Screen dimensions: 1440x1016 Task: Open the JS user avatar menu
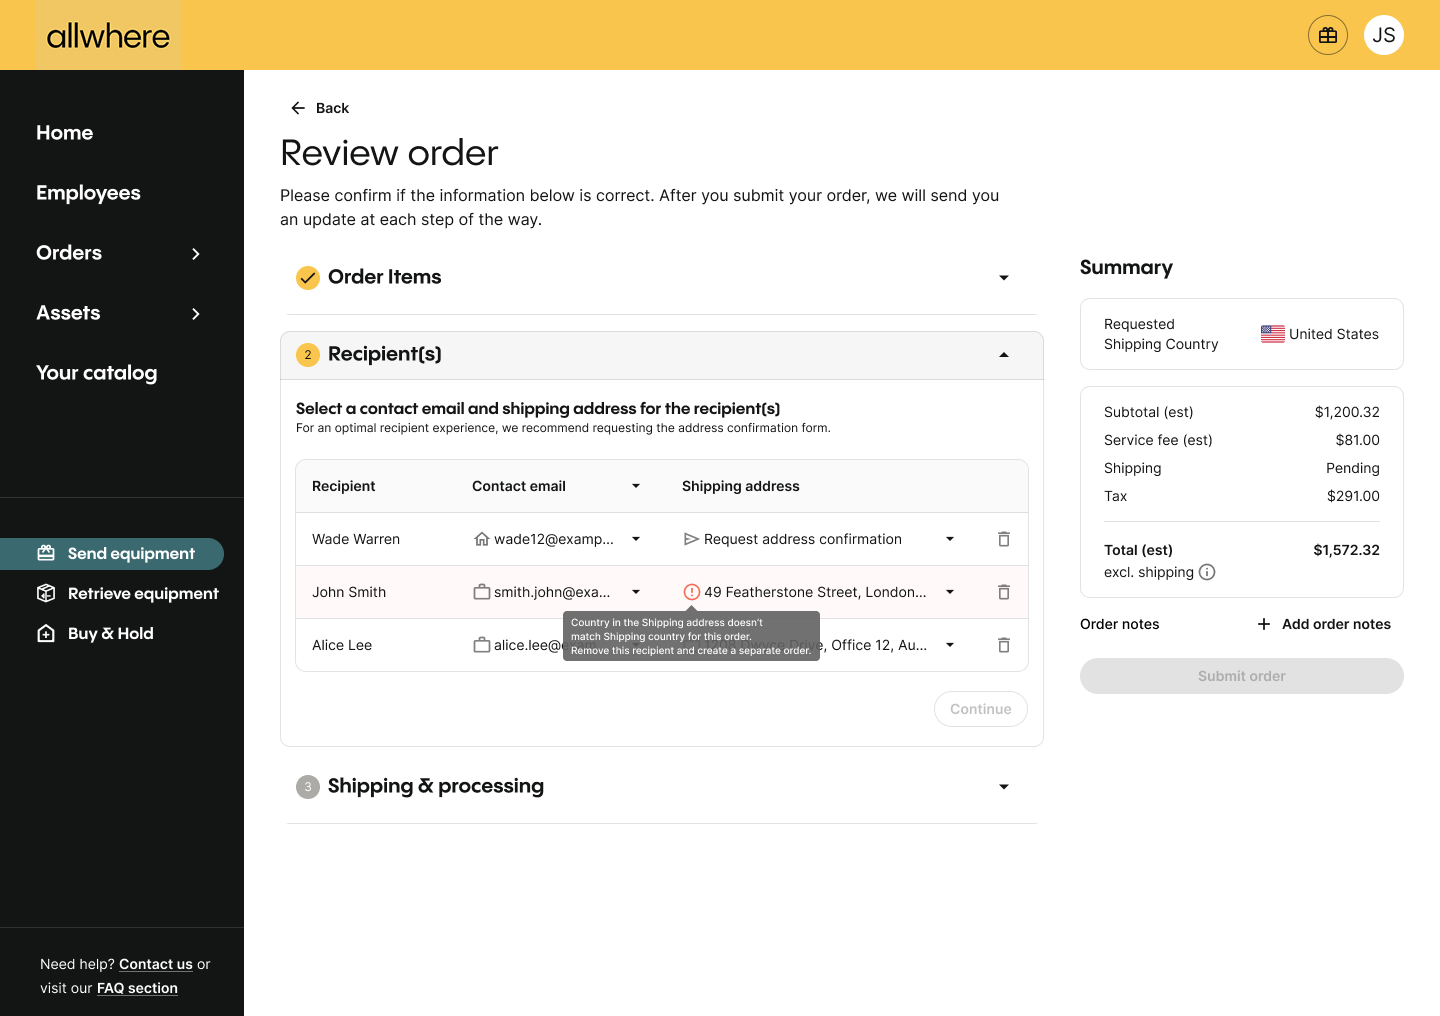1384,35
